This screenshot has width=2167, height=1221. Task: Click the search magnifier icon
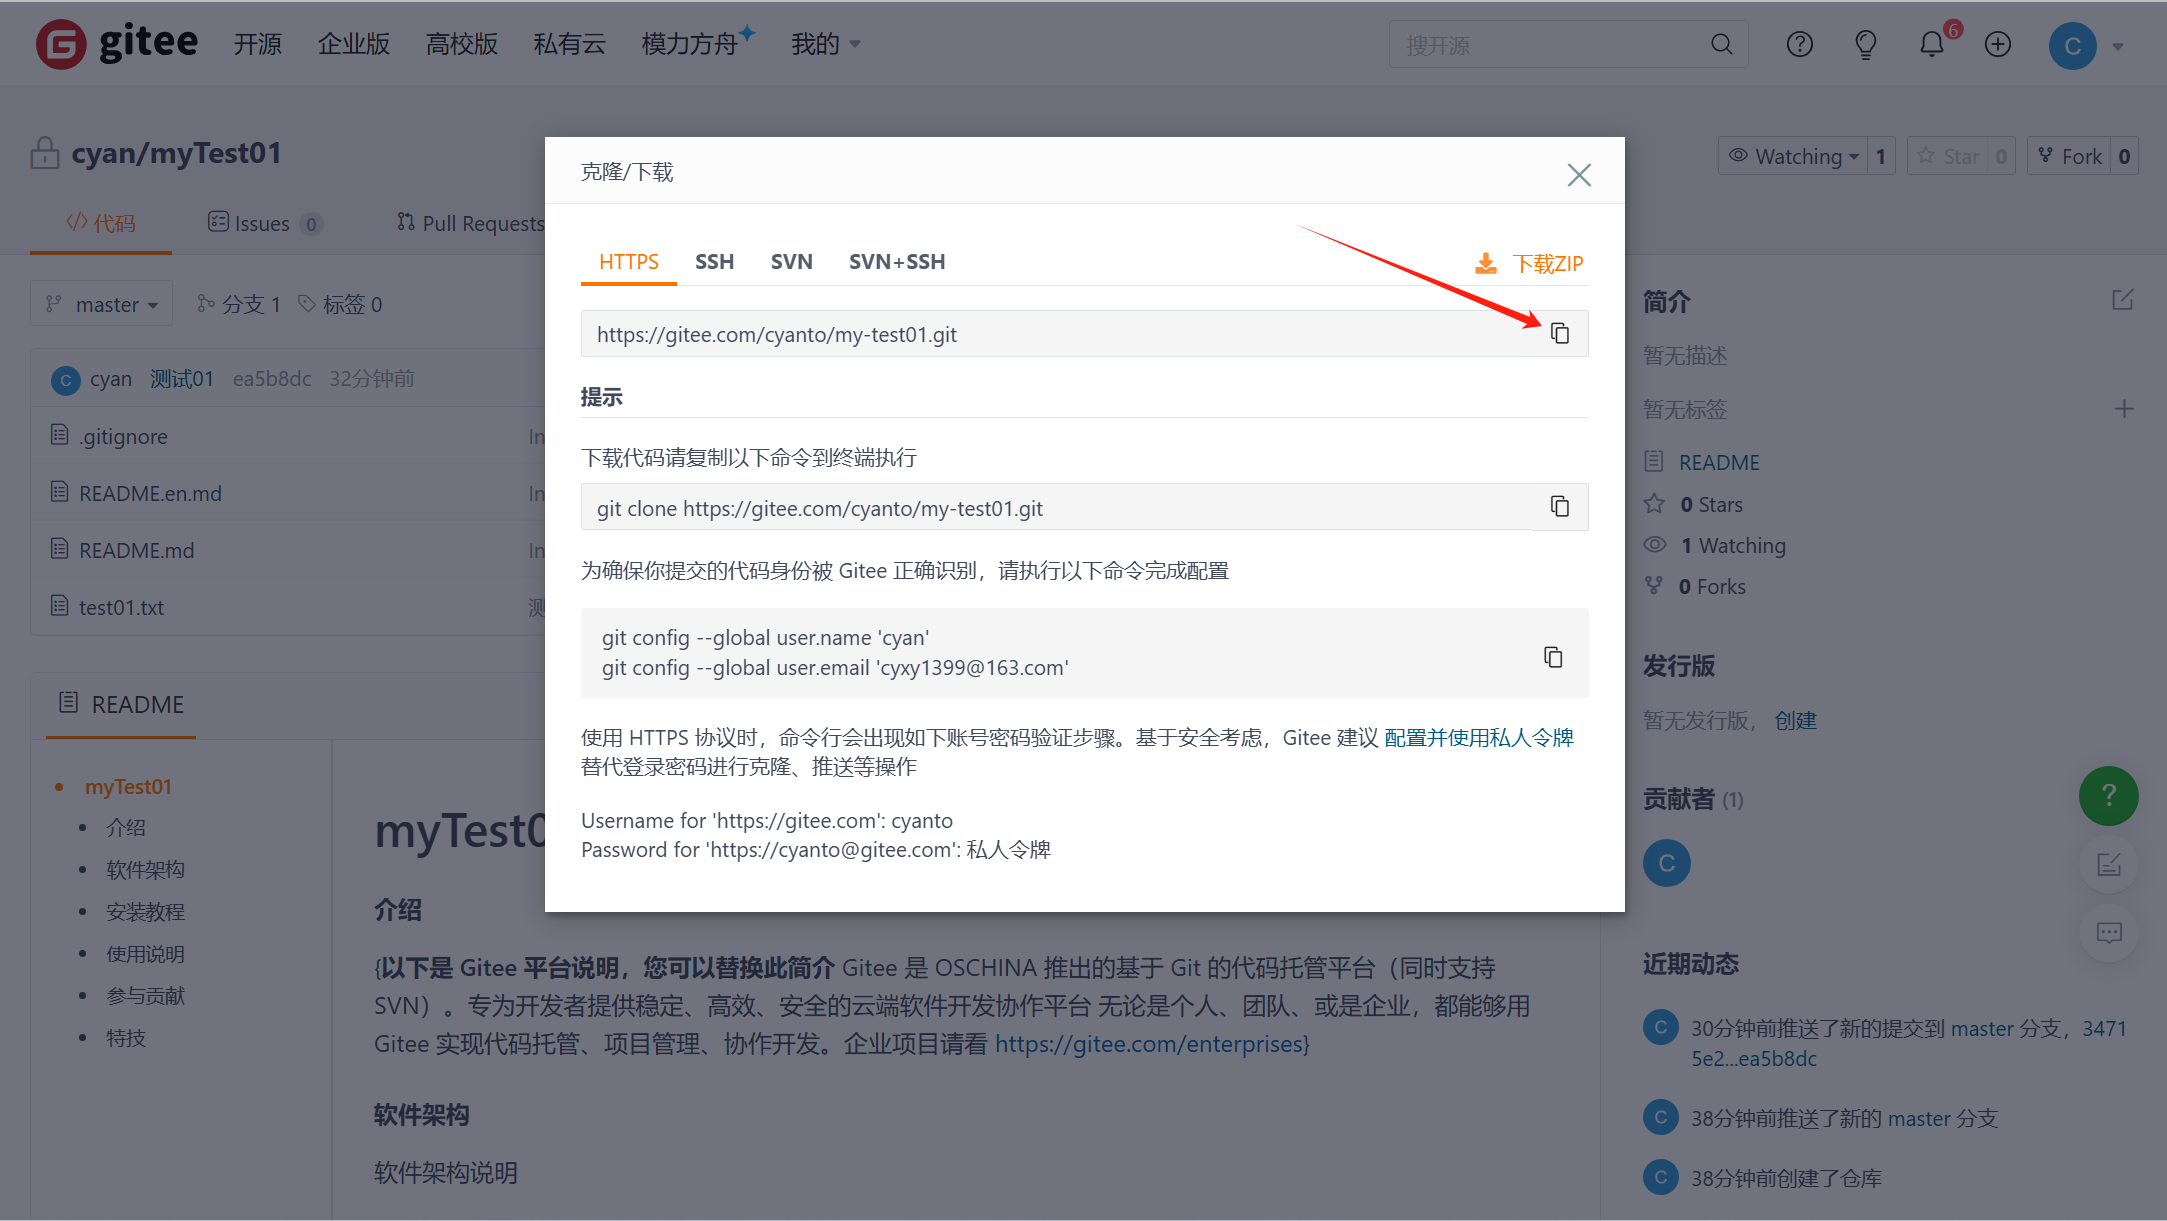1722,44
